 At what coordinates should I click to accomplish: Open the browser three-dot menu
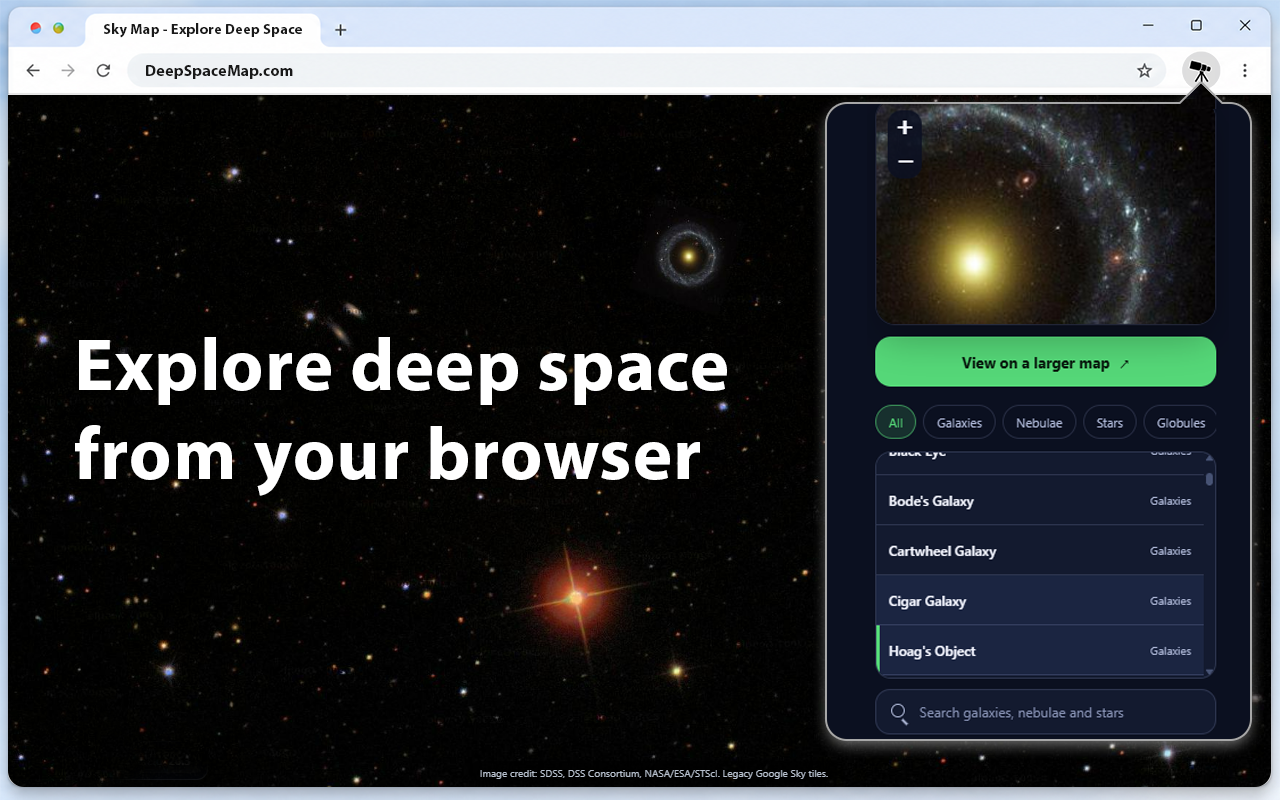pyautogui.click(x=1245, y=71)
